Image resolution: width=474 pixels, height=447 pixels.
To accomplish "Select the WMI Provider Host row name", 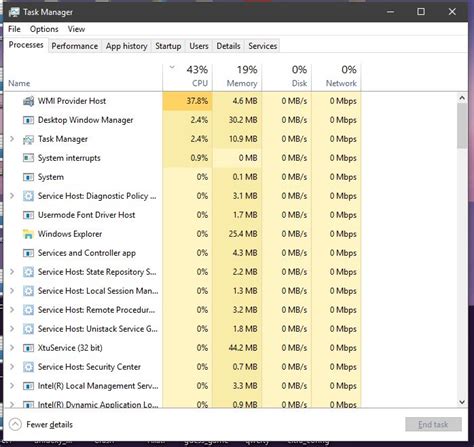I will click(72, 101).
